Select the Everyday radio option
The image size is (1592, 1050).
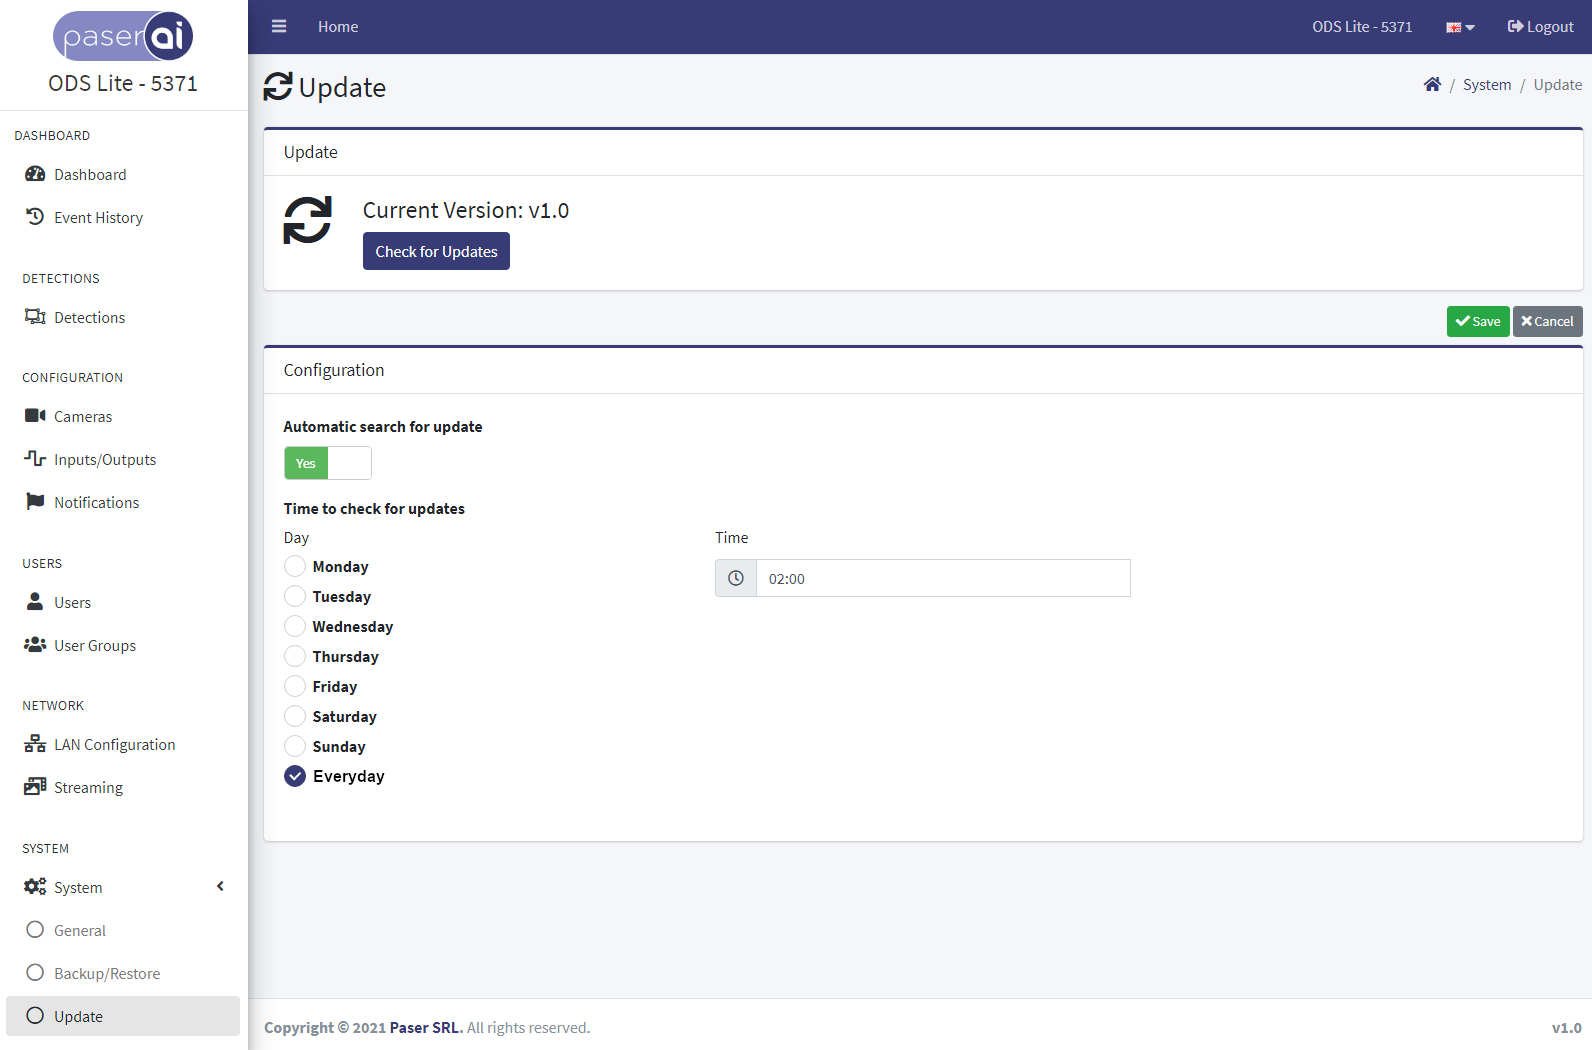click(295, 776)
